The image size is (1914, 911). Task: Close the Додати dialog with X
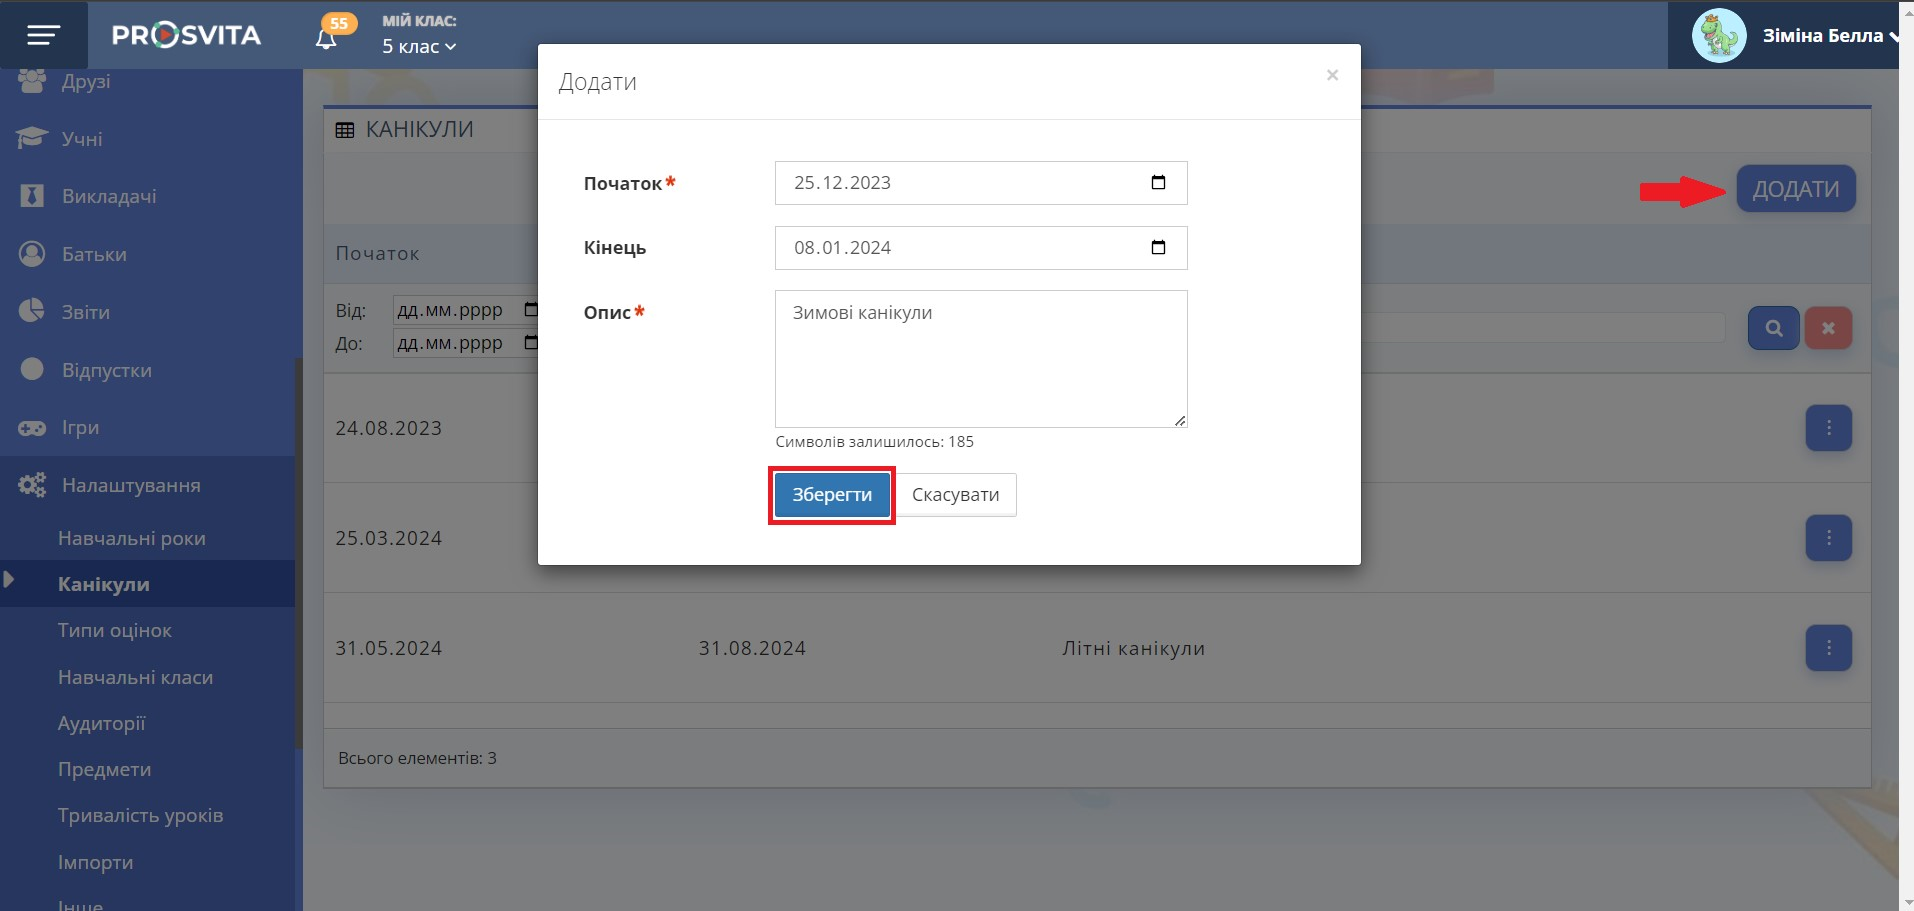pos(1332,75)
